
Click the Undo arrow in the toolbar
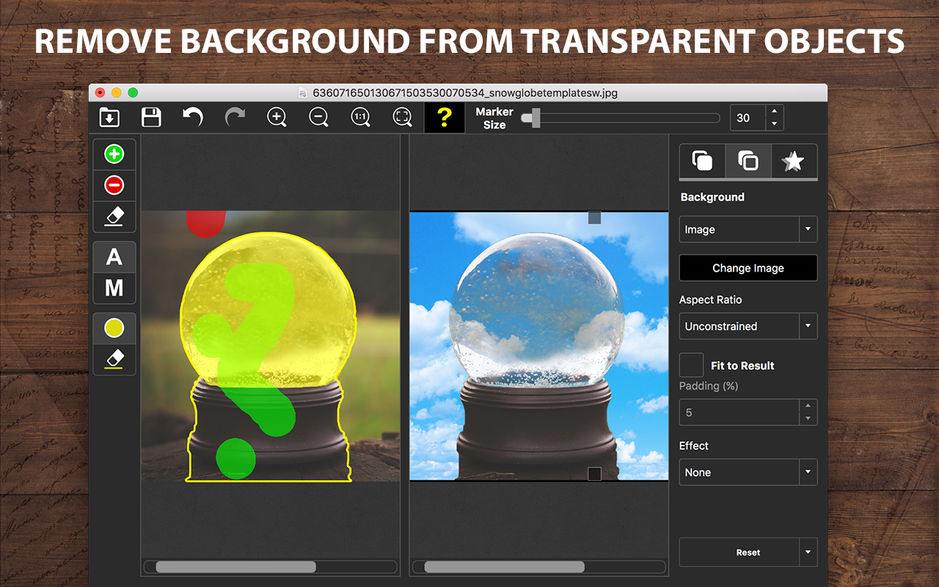pyautogui.click(x=193, y=117)
